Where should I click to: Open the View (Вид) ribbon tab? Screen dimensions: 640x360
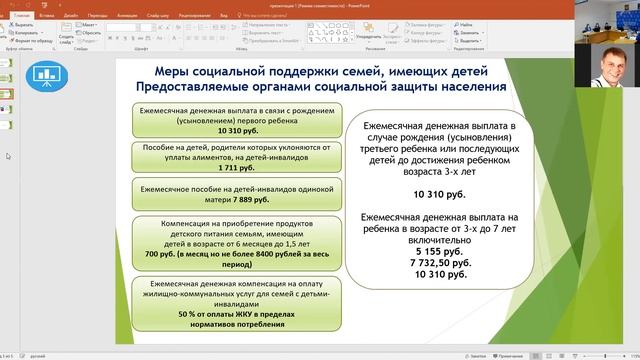pyautogui.click(x=224, y=16)
